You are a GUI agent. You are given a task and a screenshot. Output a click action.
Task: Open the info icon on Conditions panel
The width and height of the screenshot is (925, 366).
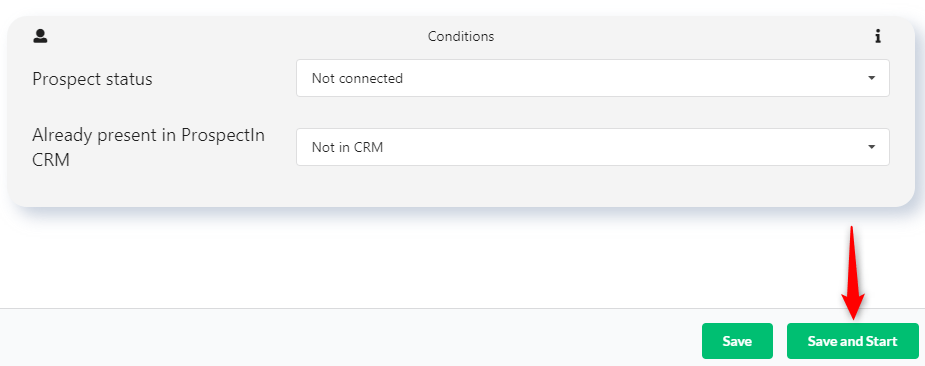point(878,37)
